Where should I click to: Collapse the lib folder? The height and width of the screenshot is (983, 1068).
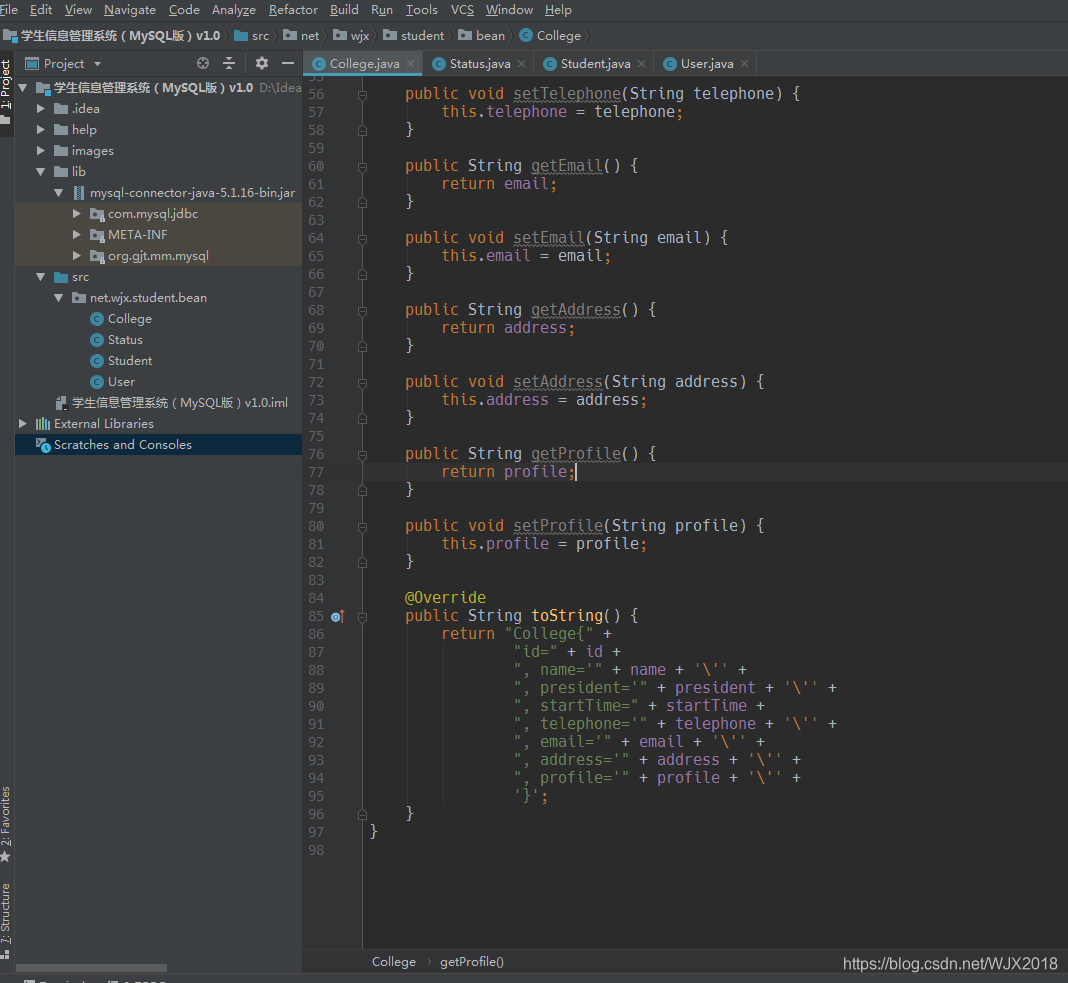pos(41,172)
